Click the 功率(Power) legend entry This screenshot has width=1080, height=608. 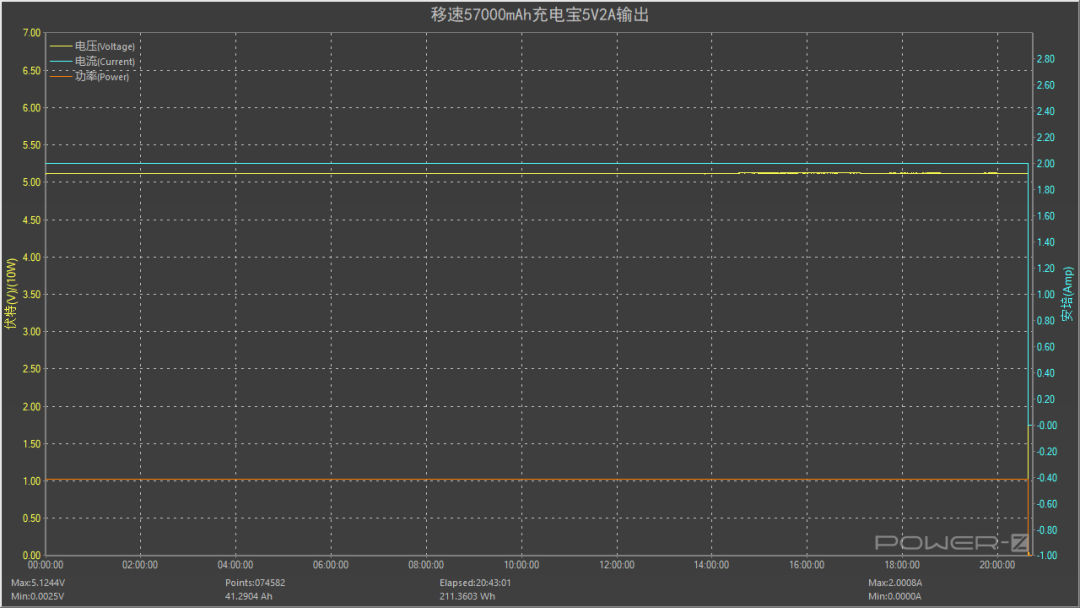pyautogui.click(x=90, y=76)
